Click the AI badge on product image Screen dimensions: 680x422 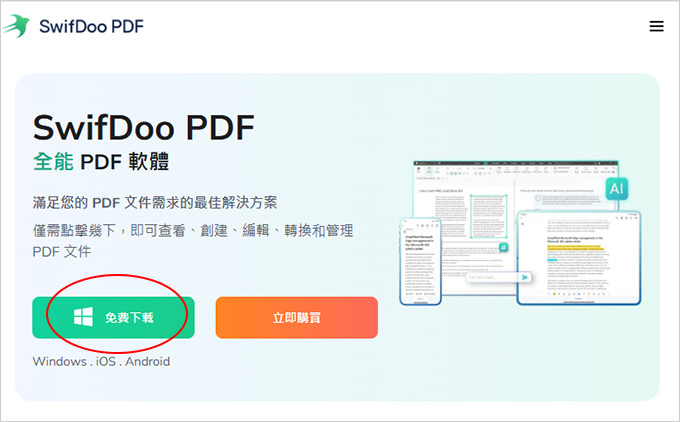(617, 189)
